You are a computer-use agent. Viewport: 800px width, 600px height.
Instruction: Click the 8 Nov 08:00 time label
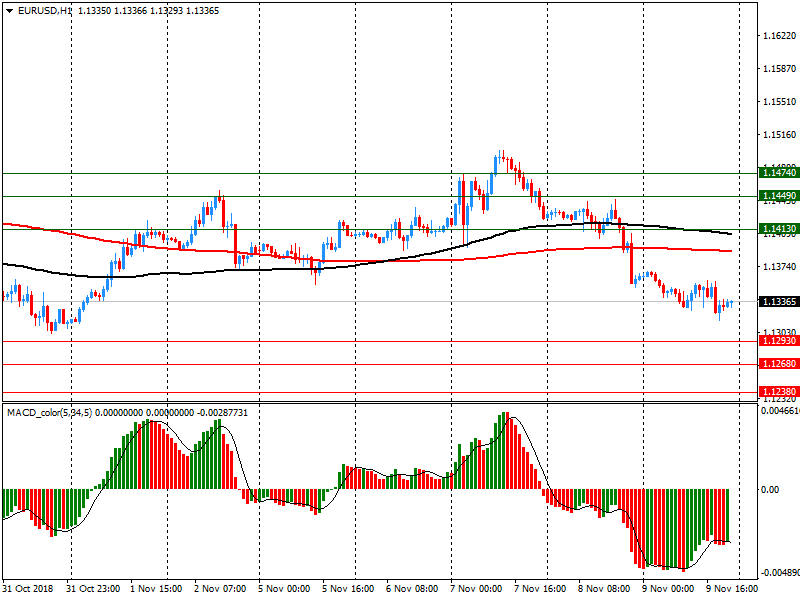602,589
